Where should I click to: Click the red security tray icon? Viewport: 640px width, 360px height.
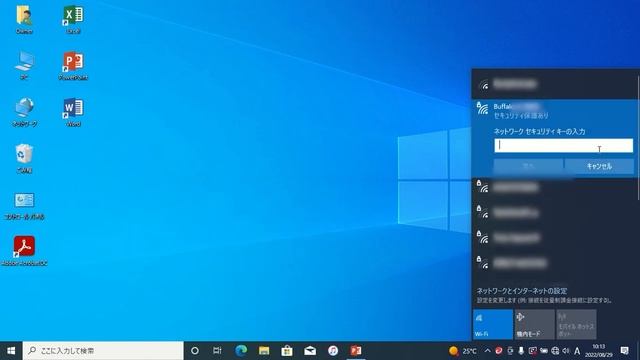(499, 351)
